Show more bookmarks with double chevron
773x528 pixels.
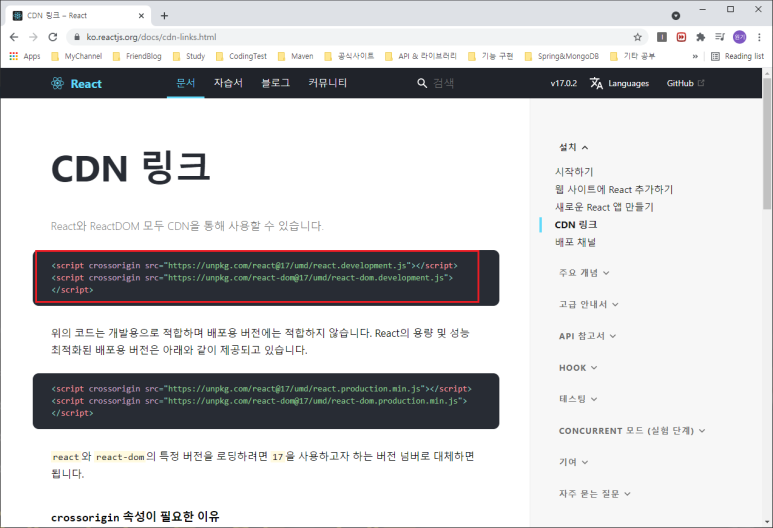(695, 56)
